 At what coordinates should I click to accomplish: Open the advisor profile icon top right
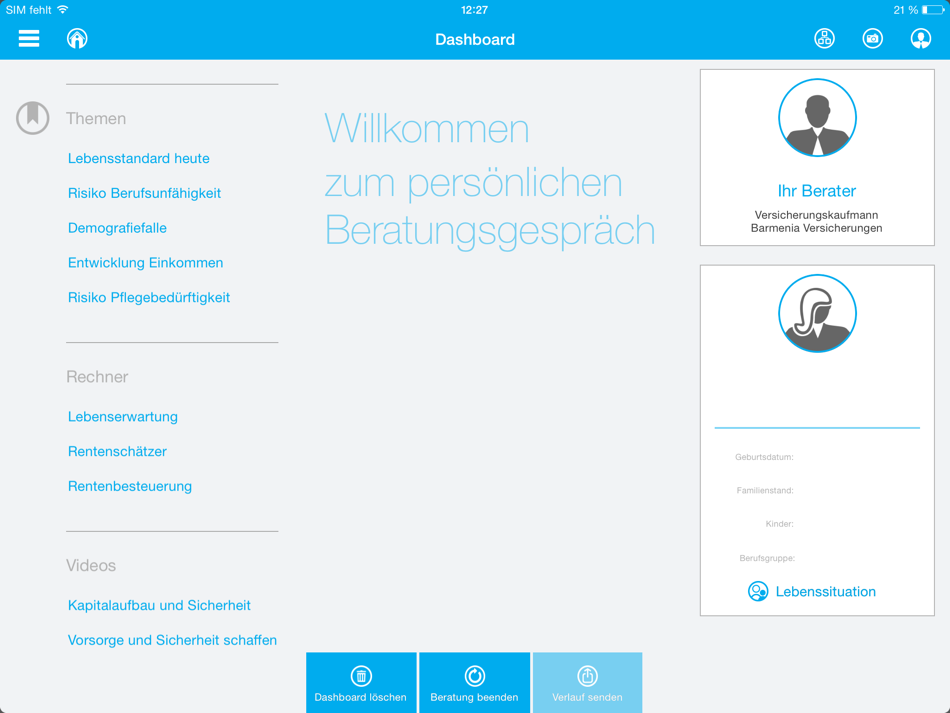pos(919,38)
